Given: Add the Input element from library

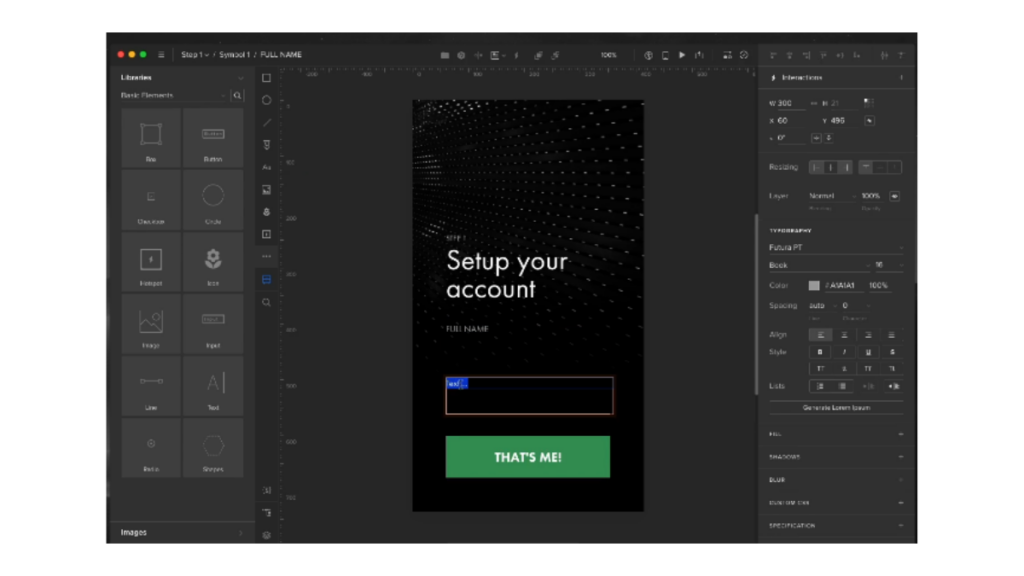Looking at the screenshot, I should tap(213, 324).
